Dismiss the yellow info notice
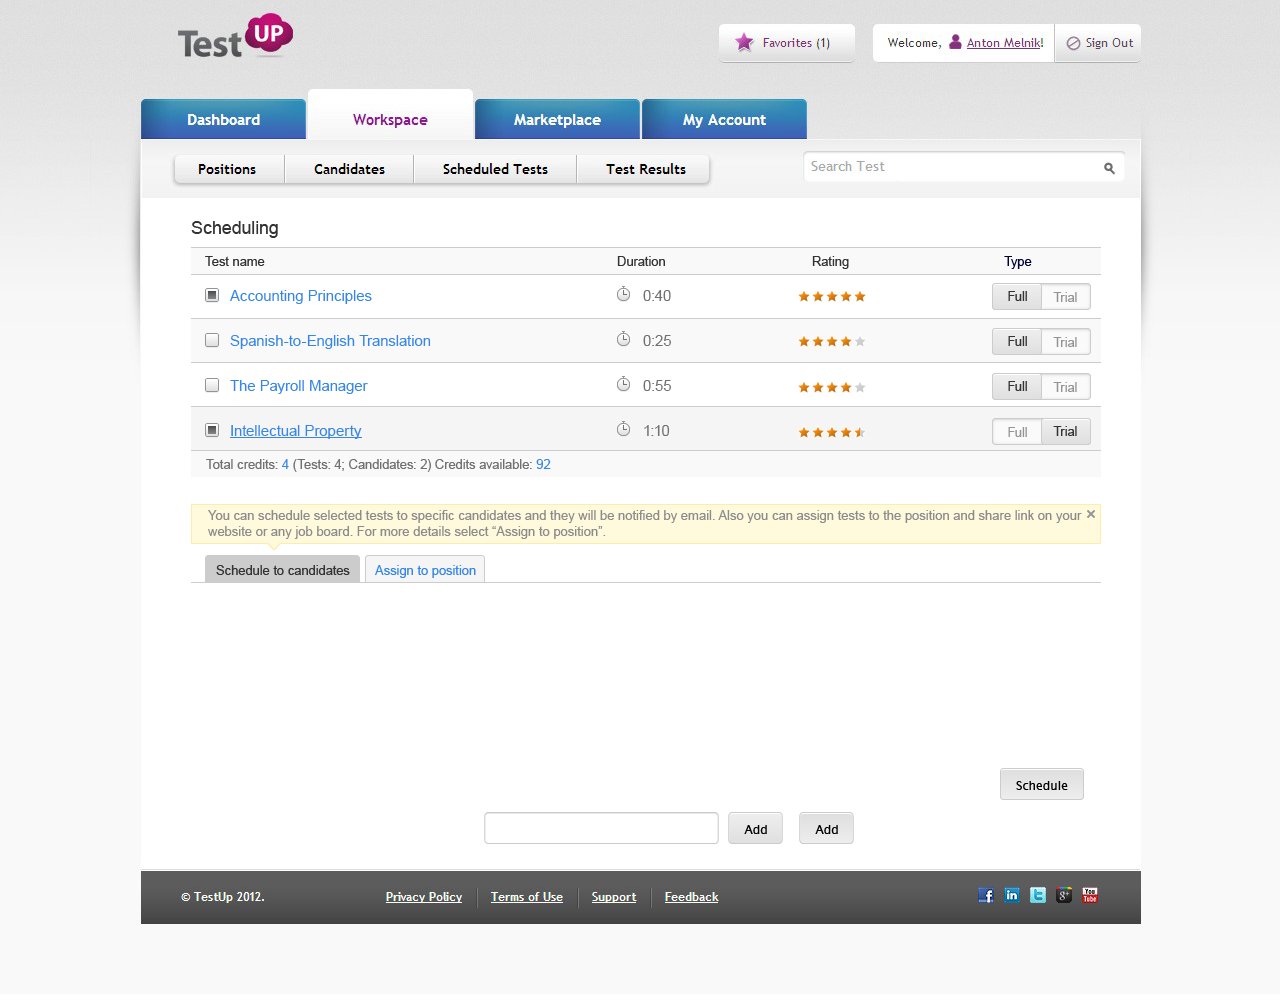 1091,514
